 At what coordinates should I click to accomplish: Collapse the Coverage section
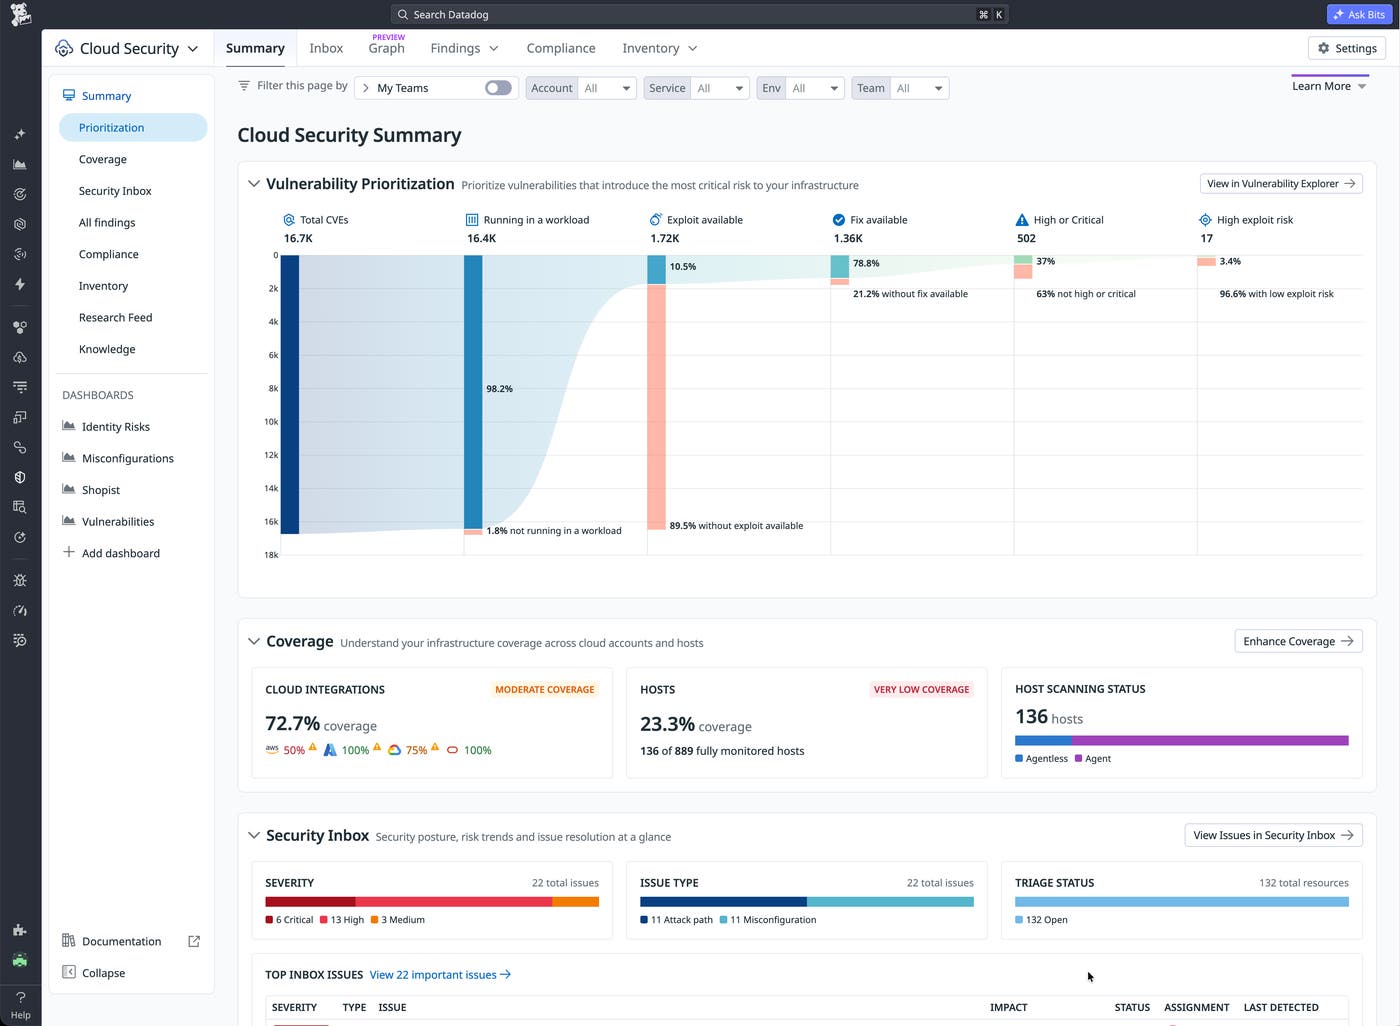(254, 641)
